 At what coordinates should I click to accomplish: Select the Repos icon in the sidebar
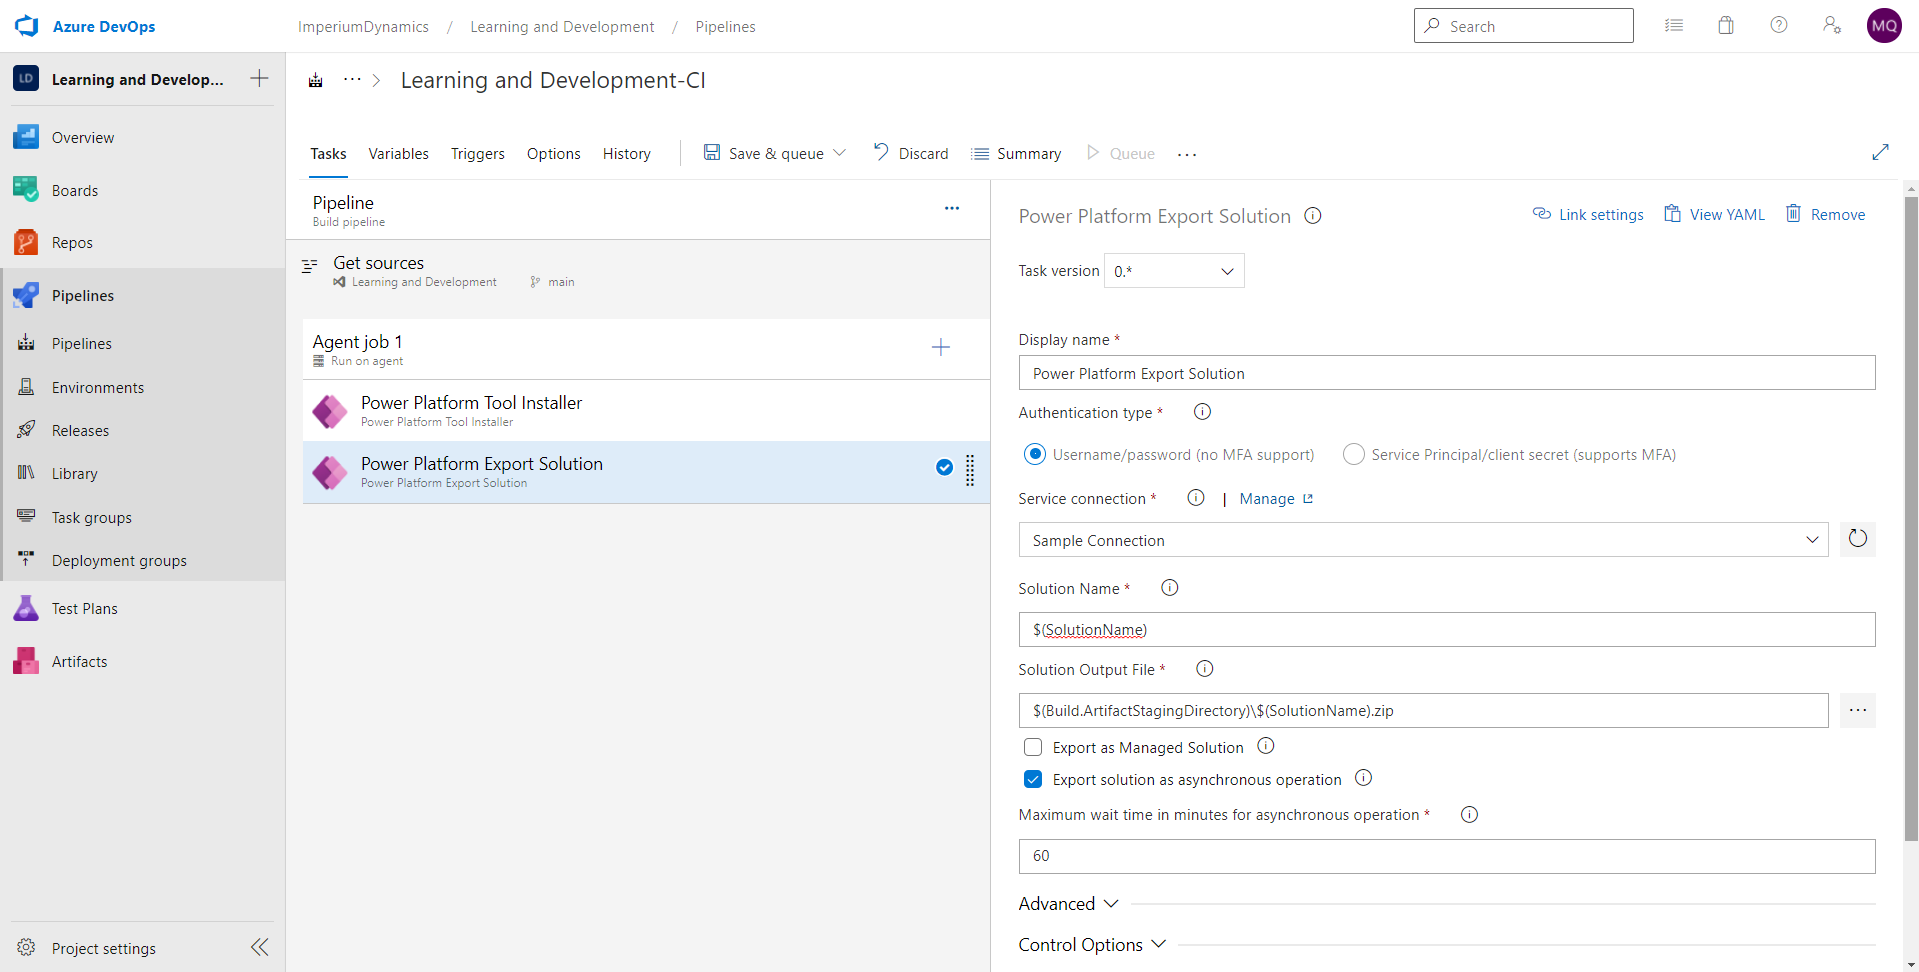click(25, 241)
